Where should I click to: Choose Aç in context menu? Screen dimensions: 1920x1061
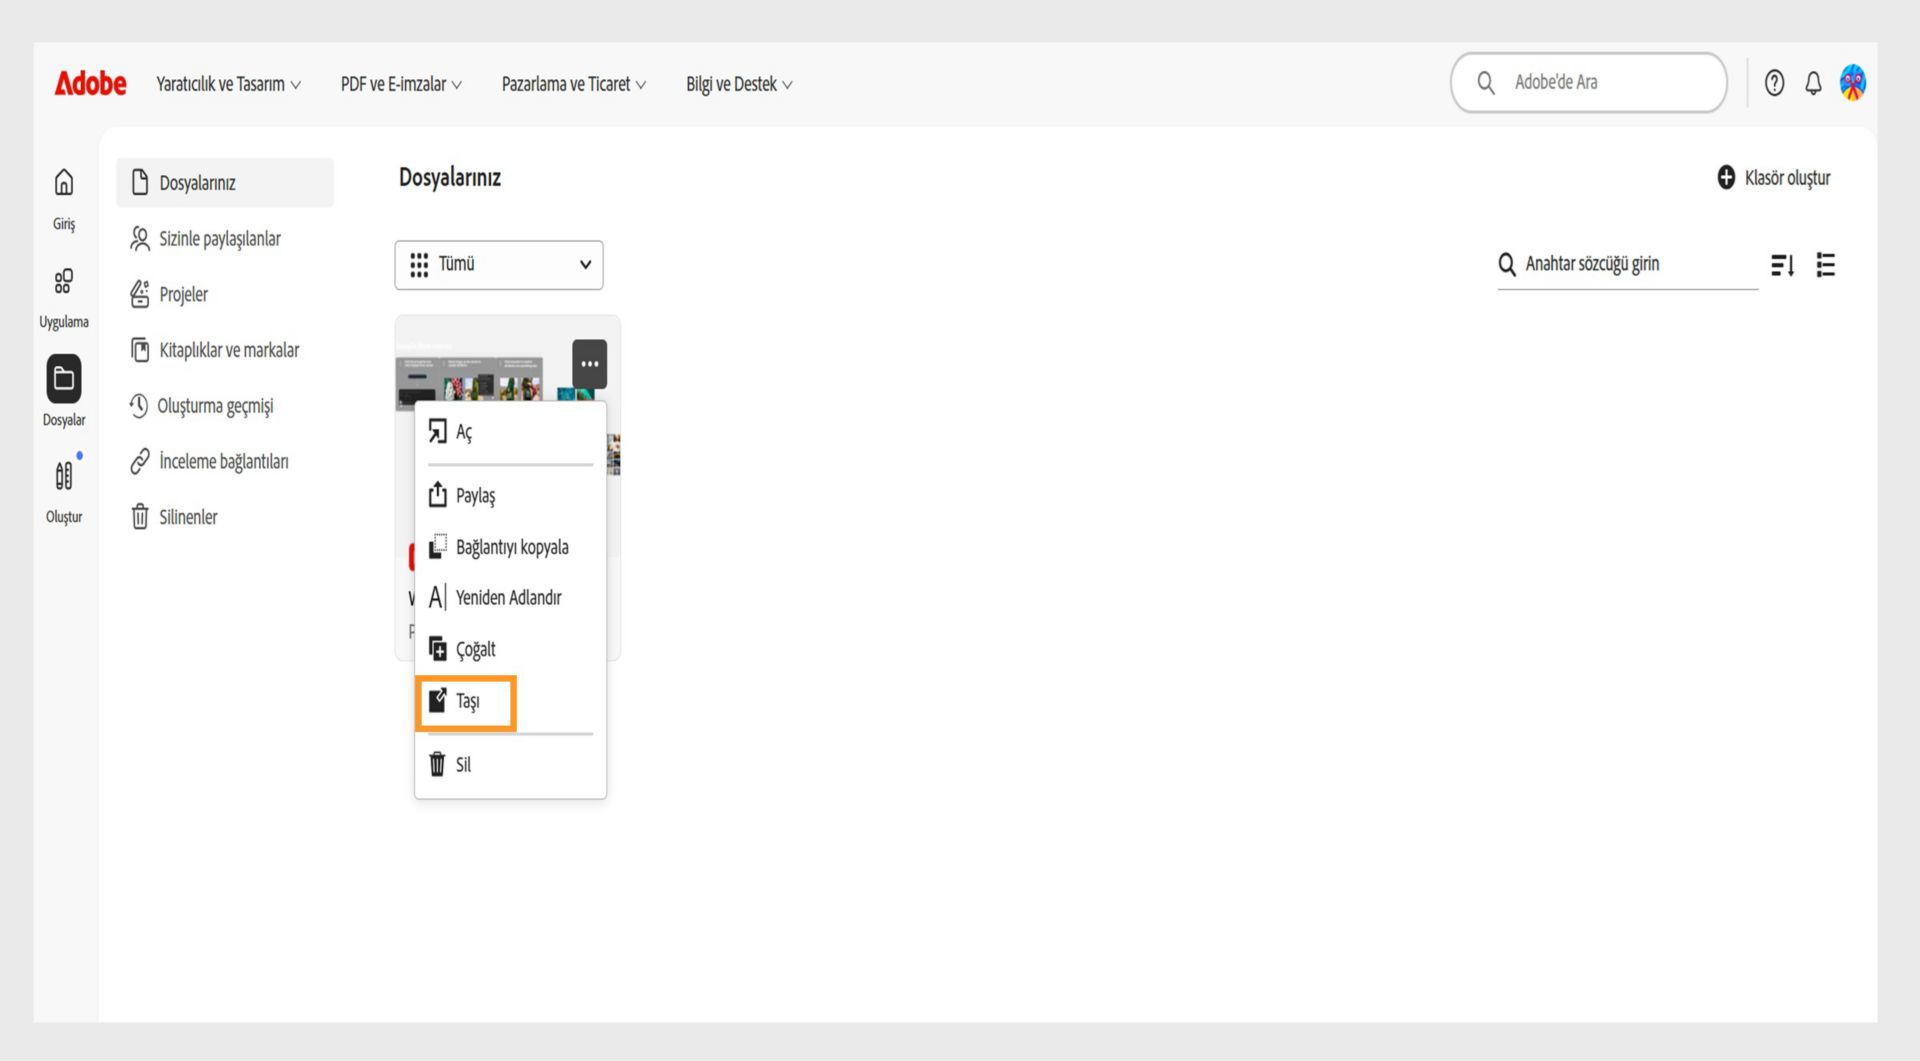510,432
